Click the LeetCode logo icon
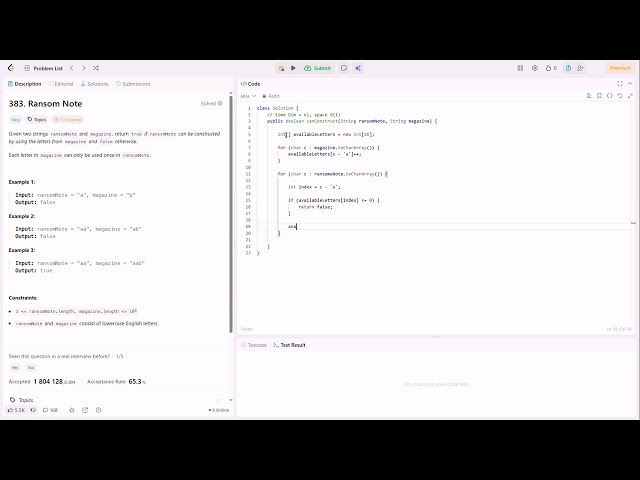 point(11,68)
